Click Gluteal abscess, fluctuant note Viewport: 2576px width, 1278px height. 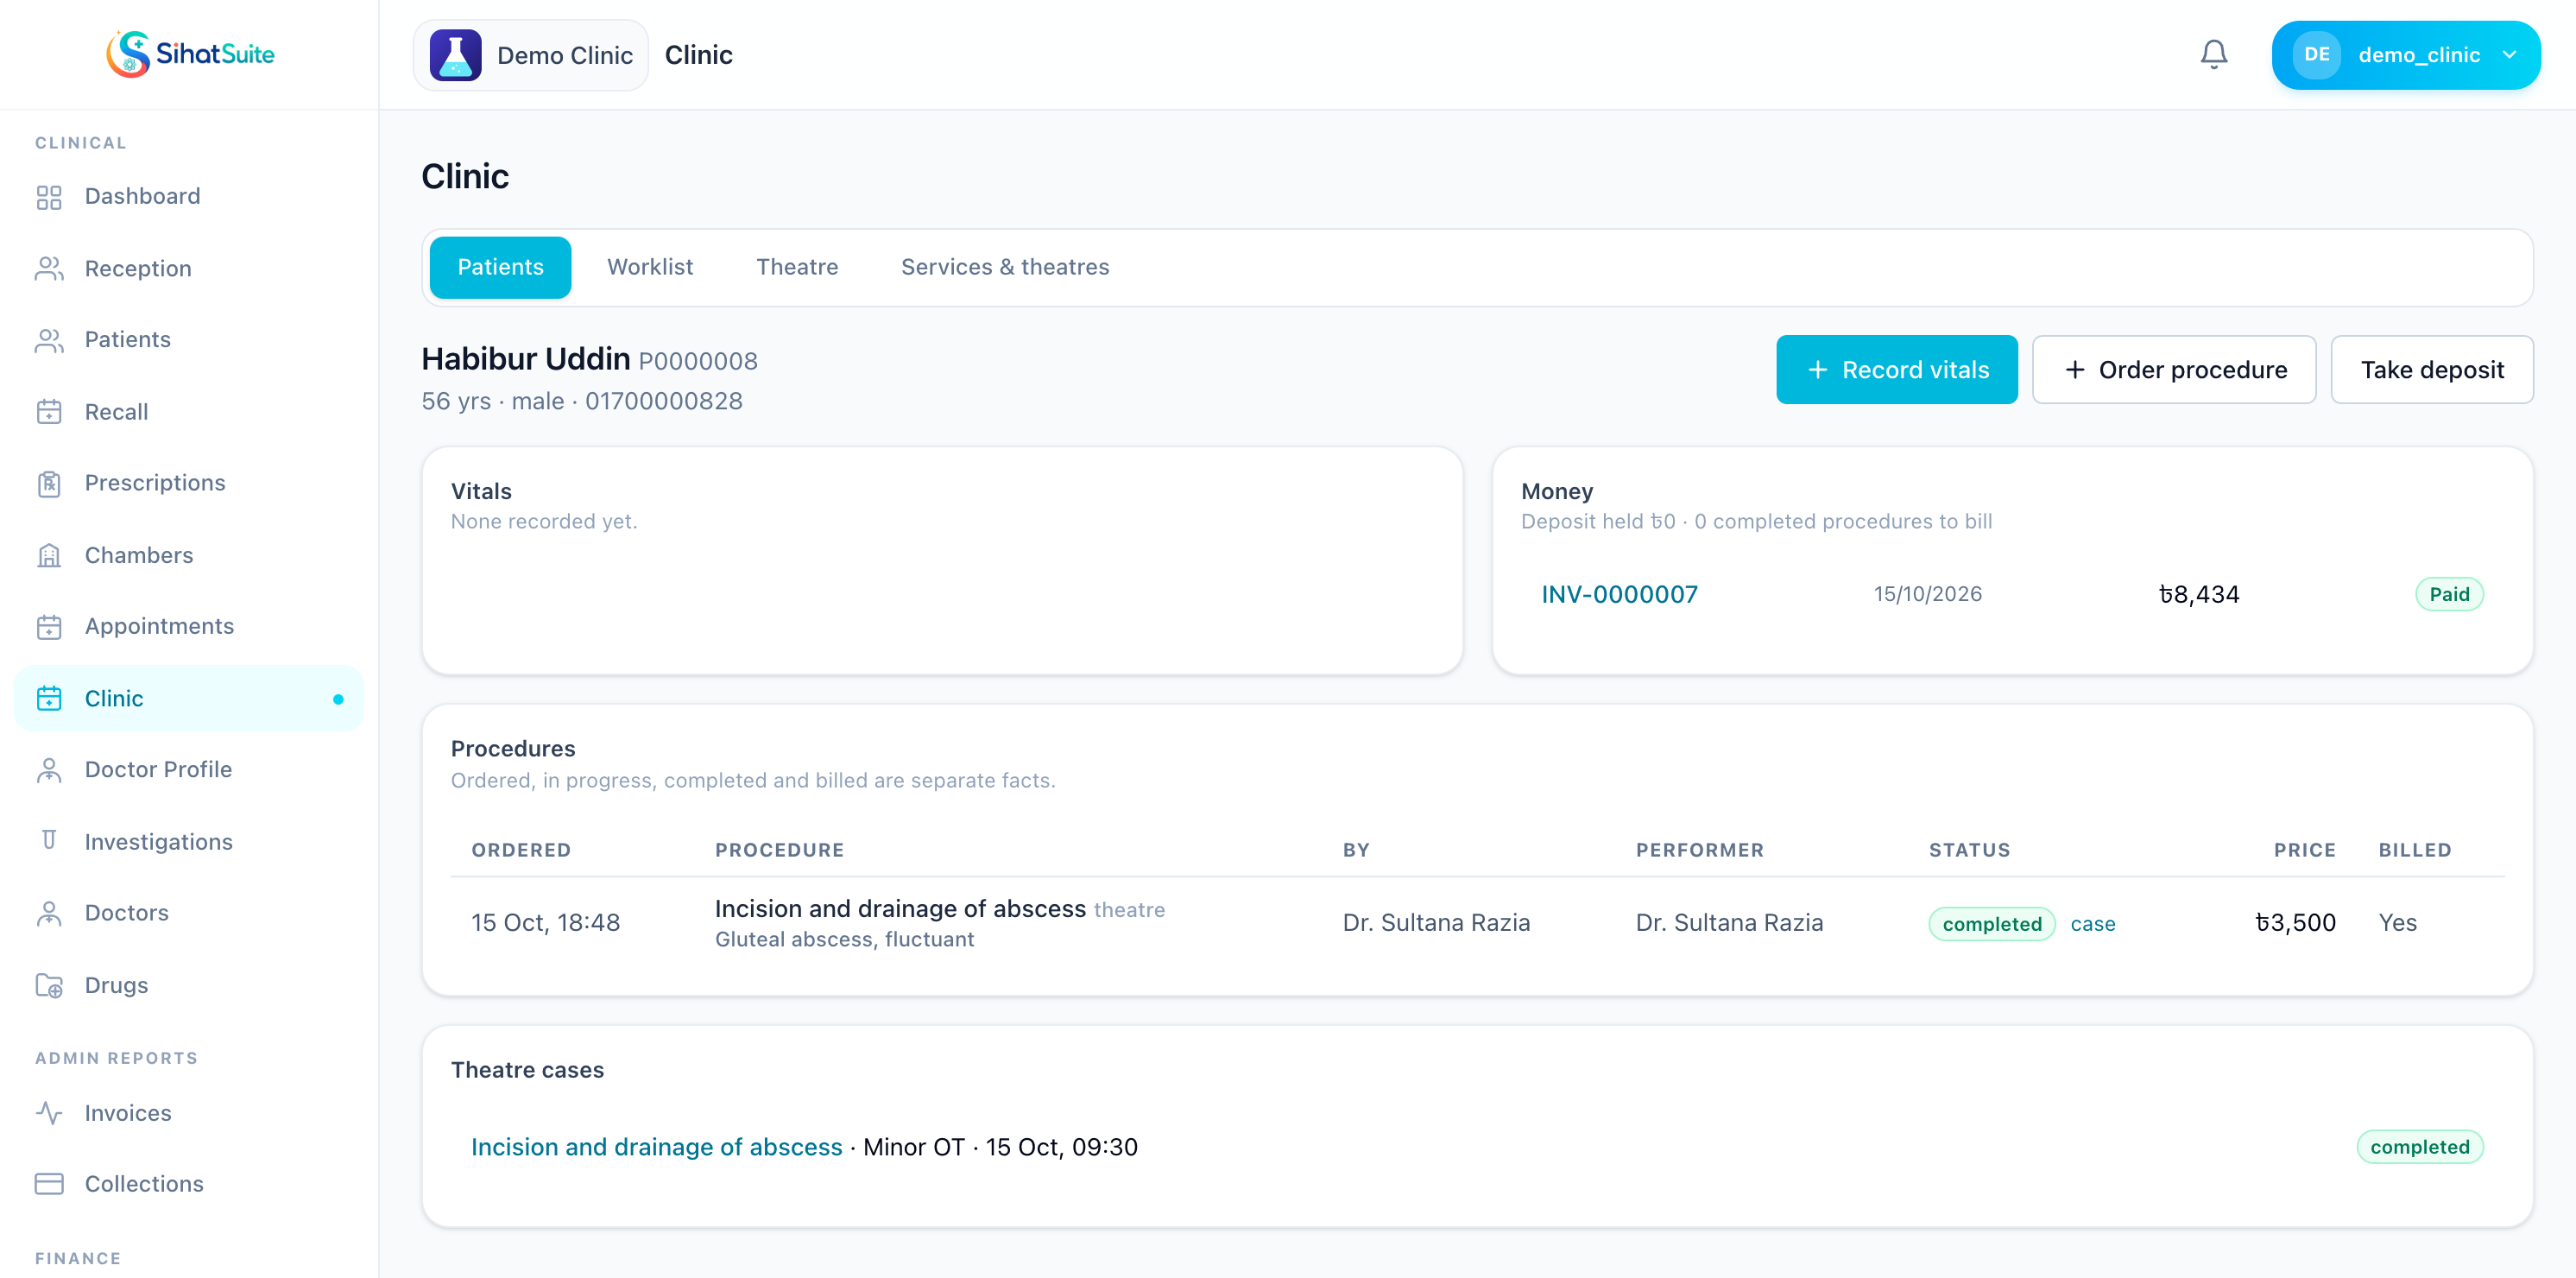pyautogui.click(x=844, y=940)
